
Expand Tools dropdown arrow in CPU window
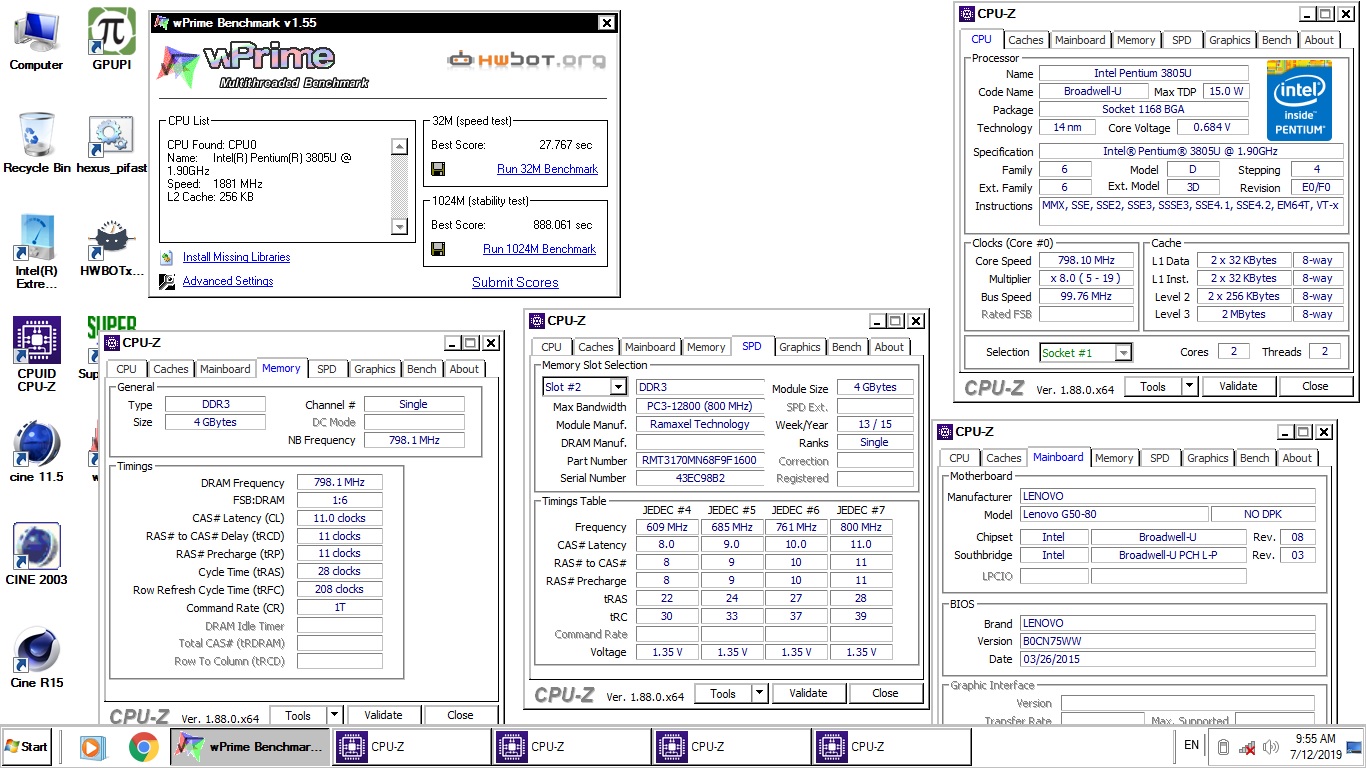1189,386
